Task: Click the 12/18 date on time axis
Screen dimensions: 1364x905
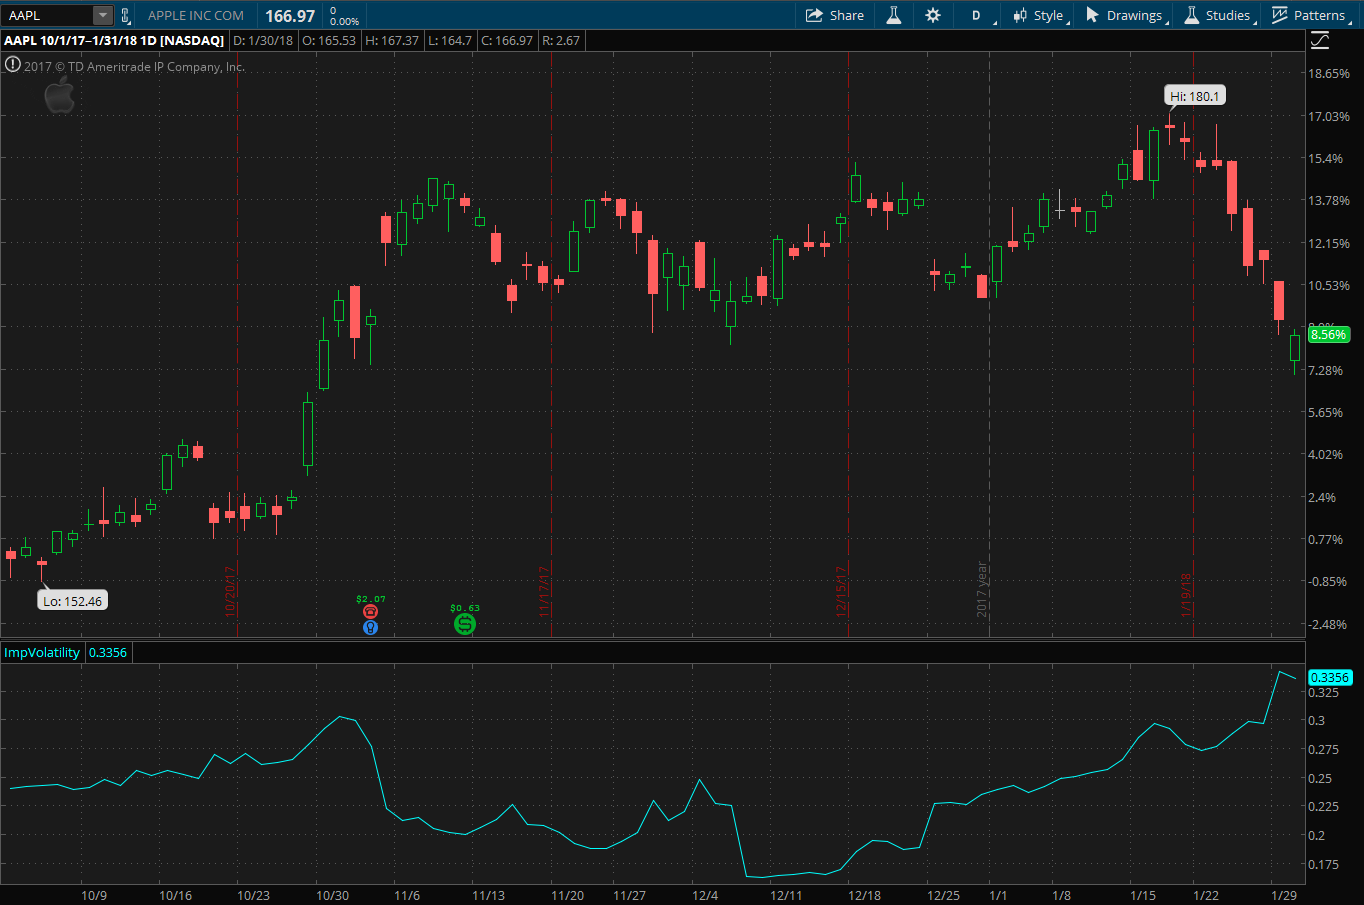Action: pos(865,895)
